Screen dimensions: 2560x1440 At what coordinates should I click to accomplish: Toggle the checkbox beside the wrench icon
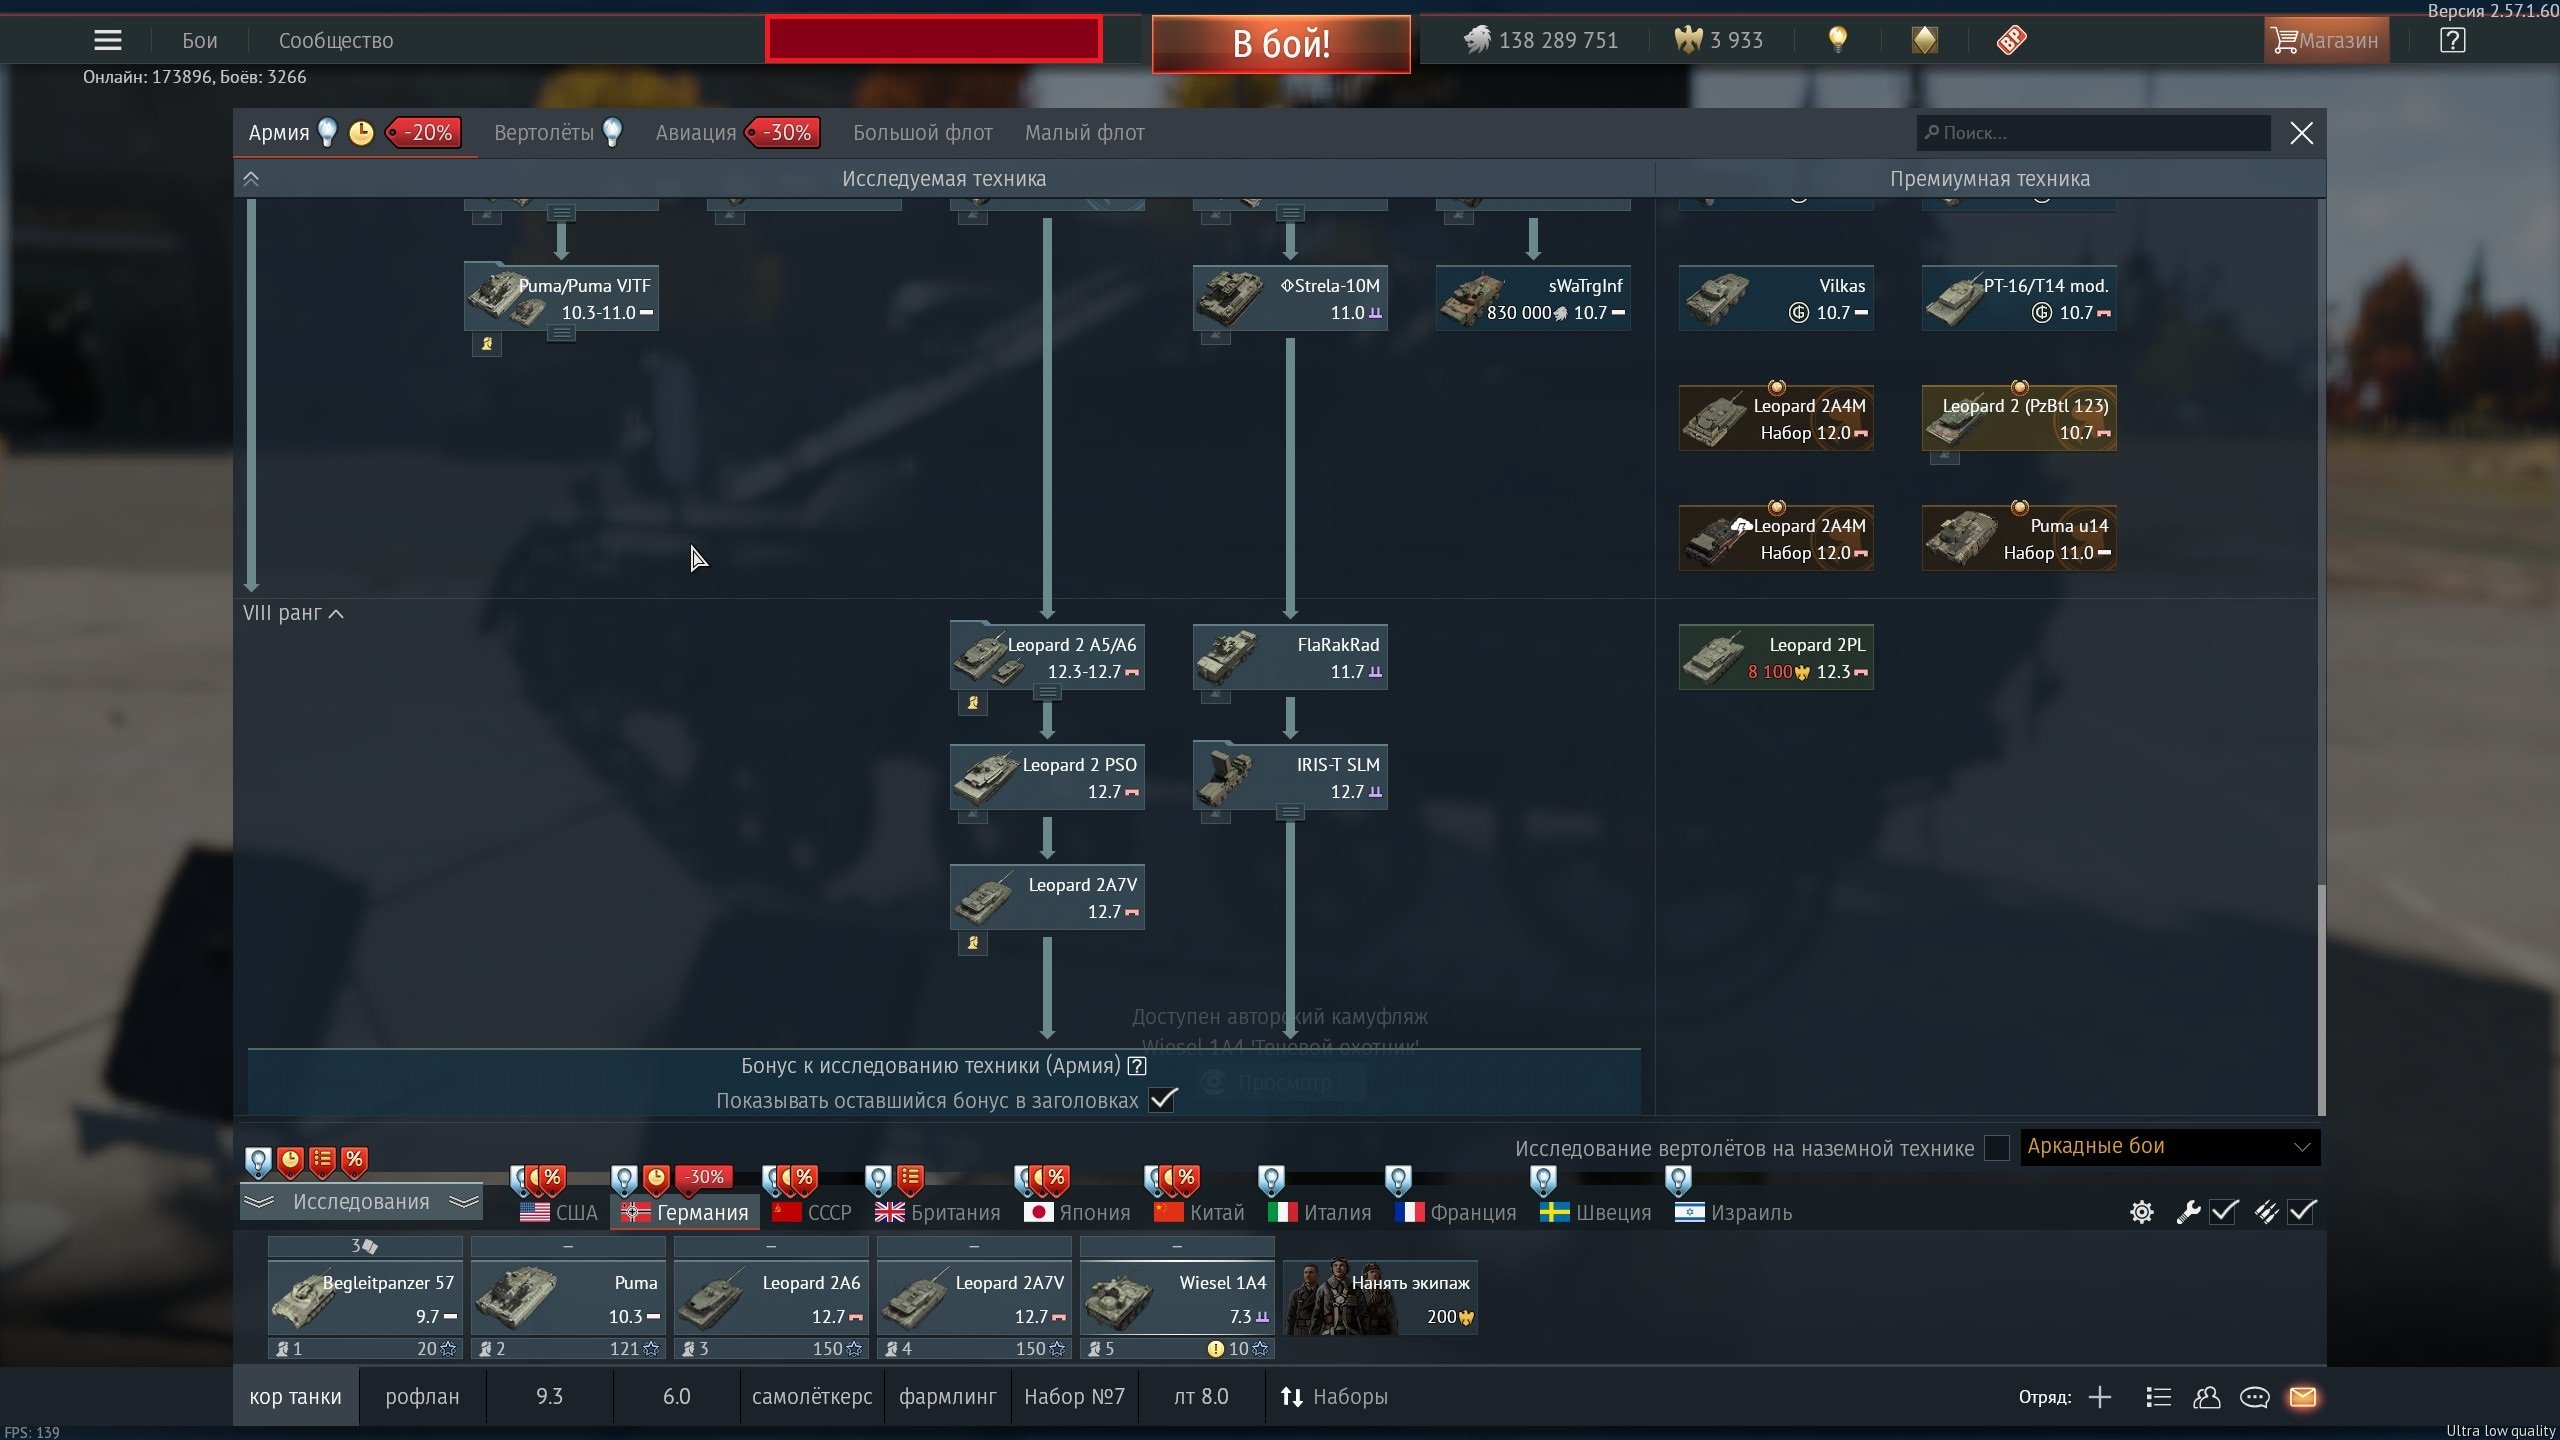point(2224,1212)
